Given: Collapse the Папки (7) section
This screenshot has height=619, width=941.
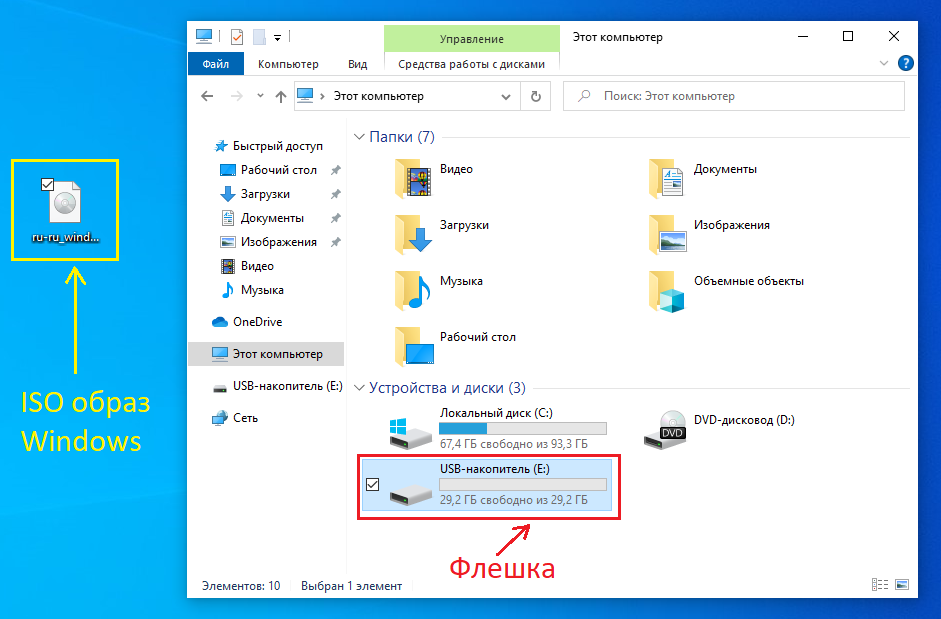Looking at the screenshot, I should [x=360, y=136].
